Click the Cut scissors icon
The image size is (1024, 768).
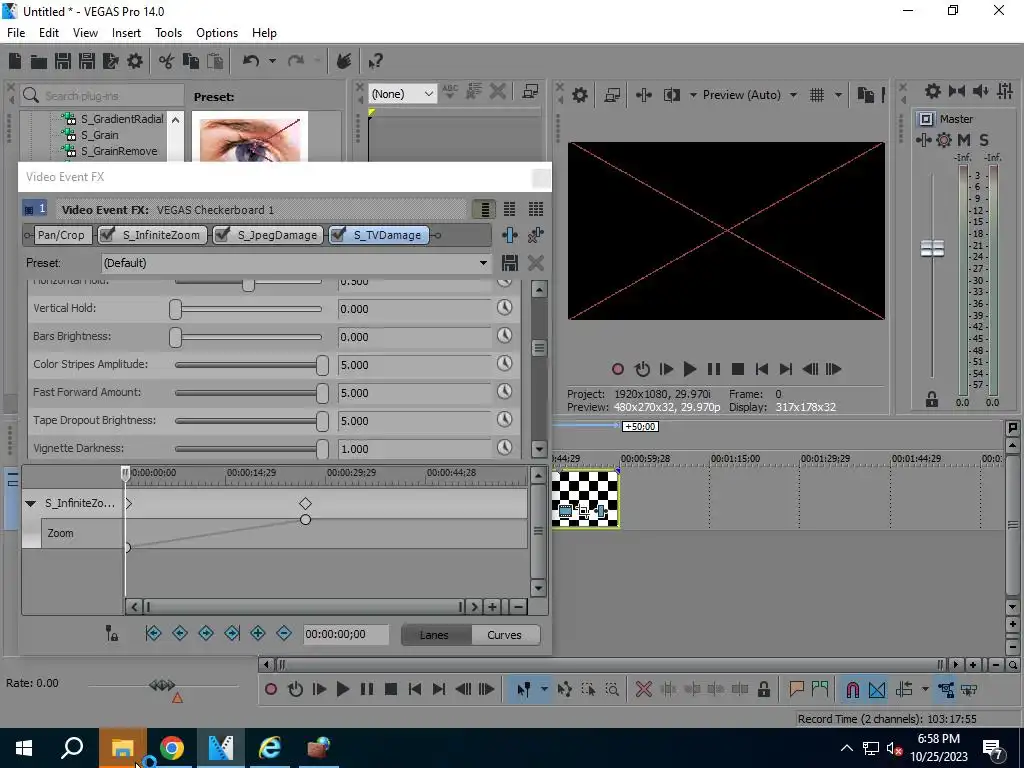[x=166, y=61]
